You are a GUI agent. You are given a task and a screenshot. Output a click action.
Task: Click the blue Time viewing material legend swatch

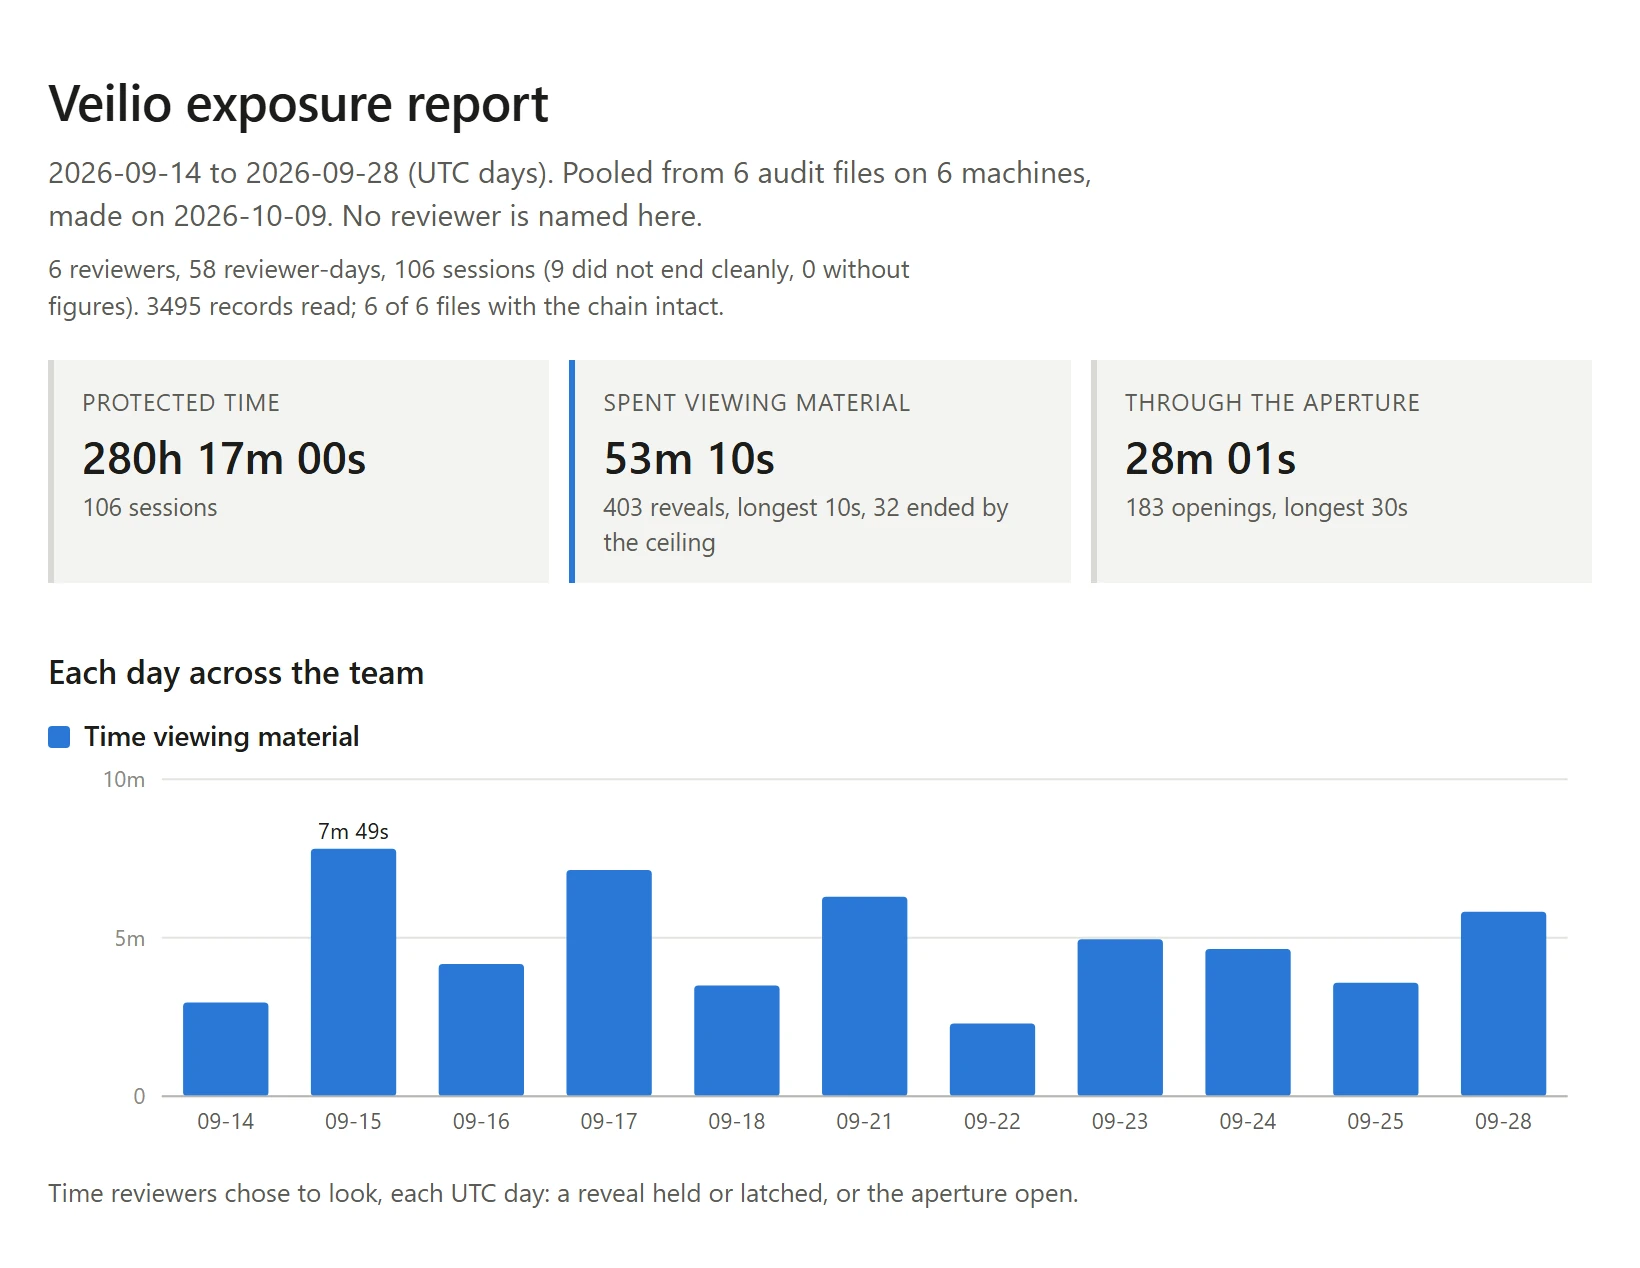59,737
